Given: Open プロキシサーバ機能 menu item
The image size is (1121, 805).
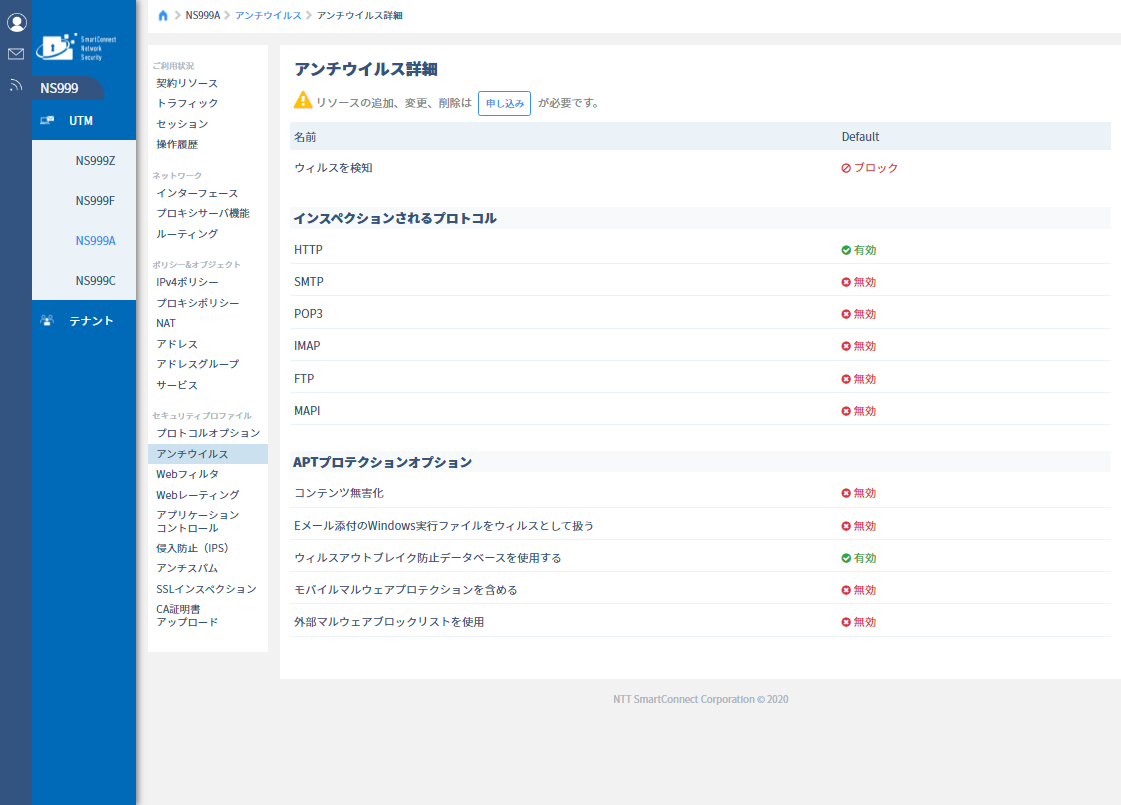Looking at the screenshot, I should tap(203, 213).
